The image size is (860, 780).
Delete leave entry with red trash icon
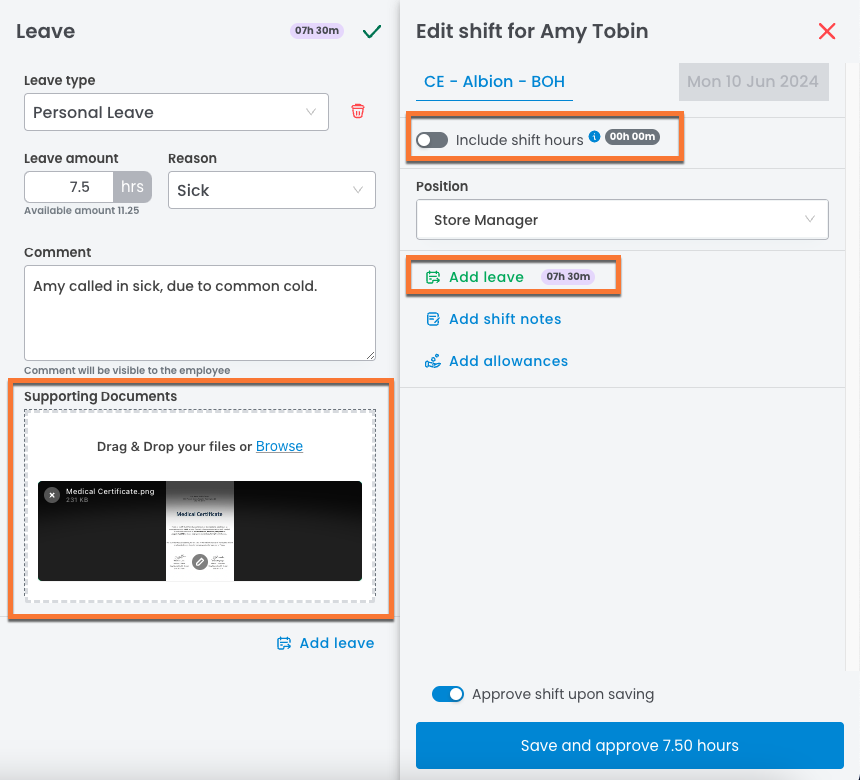point(358,111)
